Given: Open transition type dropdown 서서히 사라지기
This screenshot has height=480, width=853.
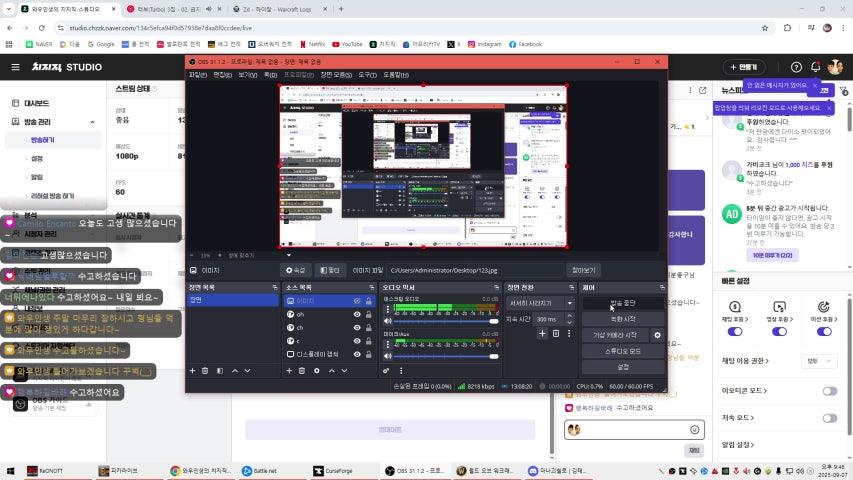Looking at the screenshot, I should tap(540, 303).
